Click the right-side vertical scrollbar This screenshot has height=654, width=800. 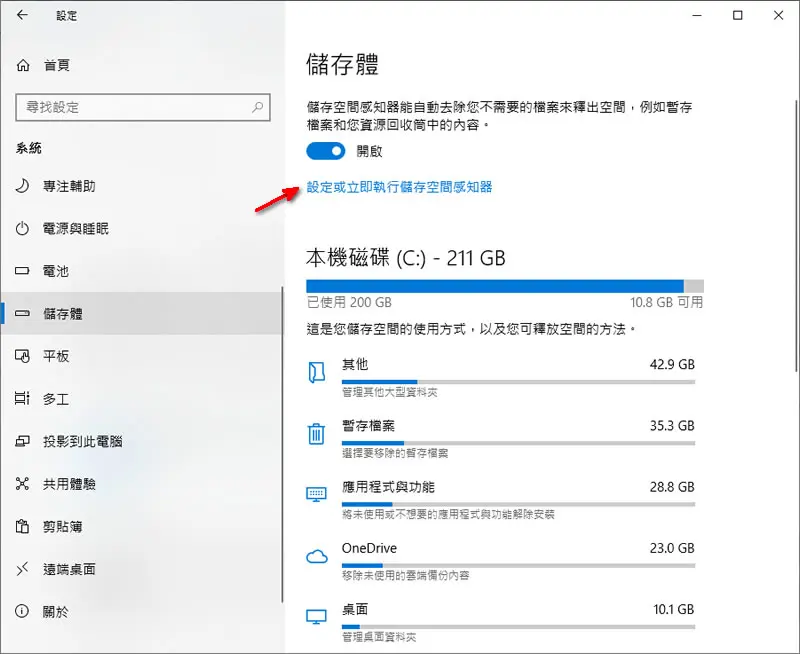[x=795, y=235]
